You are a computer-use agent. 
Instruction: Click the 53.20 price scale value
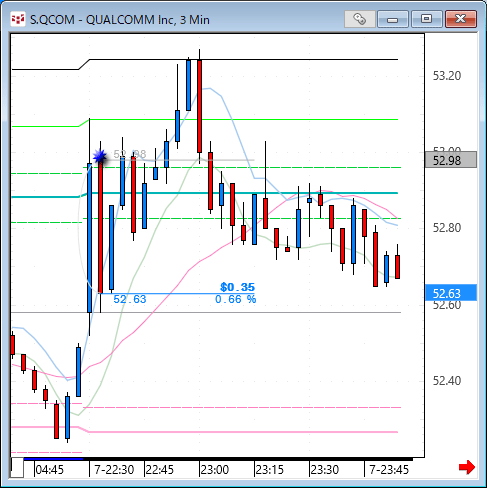pyautogui.click(x=447, y=76)
